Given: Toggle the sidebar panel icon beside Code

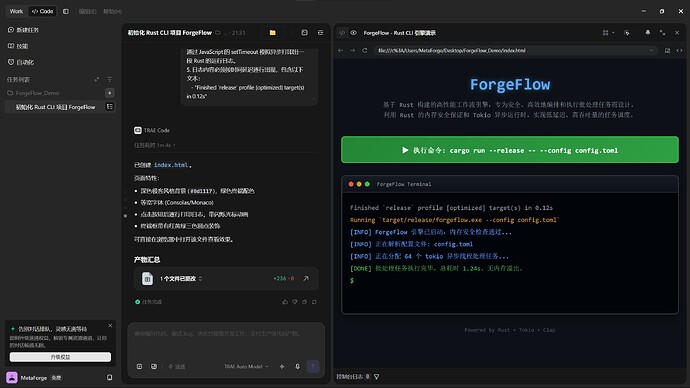Looking at the screenshot, I should pyautogui.click(x=66, y=11).
